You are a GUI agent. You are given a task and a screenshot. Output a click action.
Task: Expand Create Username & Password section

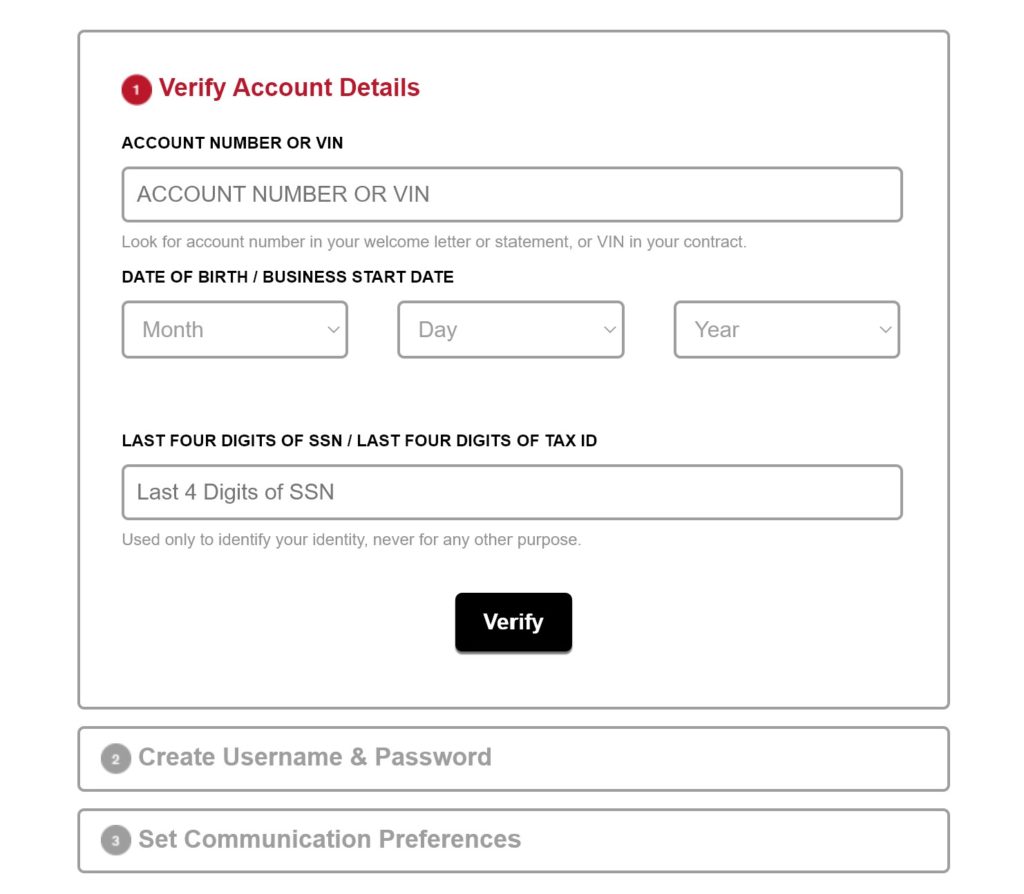click(x=513, y=759)
